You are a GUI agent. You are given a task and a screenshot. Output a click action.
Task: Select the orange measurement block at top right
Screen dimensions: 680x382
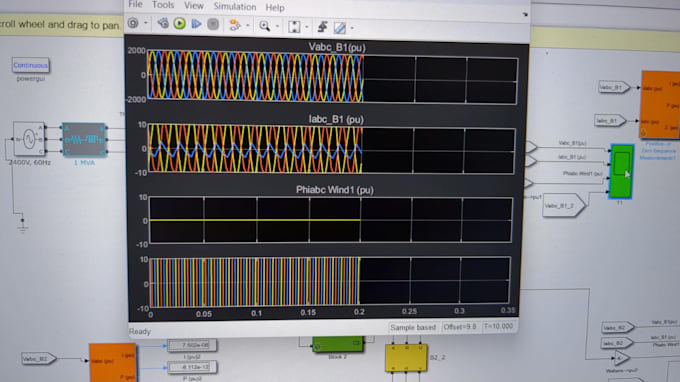coord(660,104)
